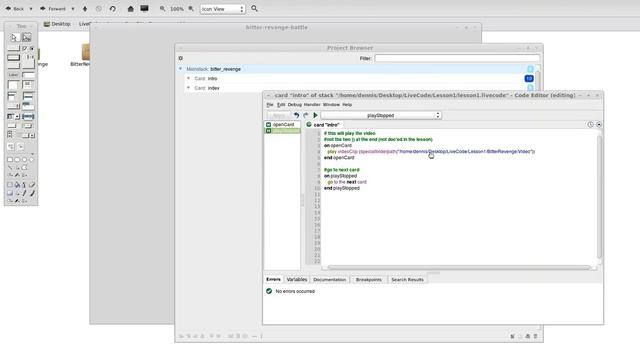Collapse the Mainstack bitter_revenge tree node
The height and width of the screenshot is (360, 640).
tap(180, 69)
